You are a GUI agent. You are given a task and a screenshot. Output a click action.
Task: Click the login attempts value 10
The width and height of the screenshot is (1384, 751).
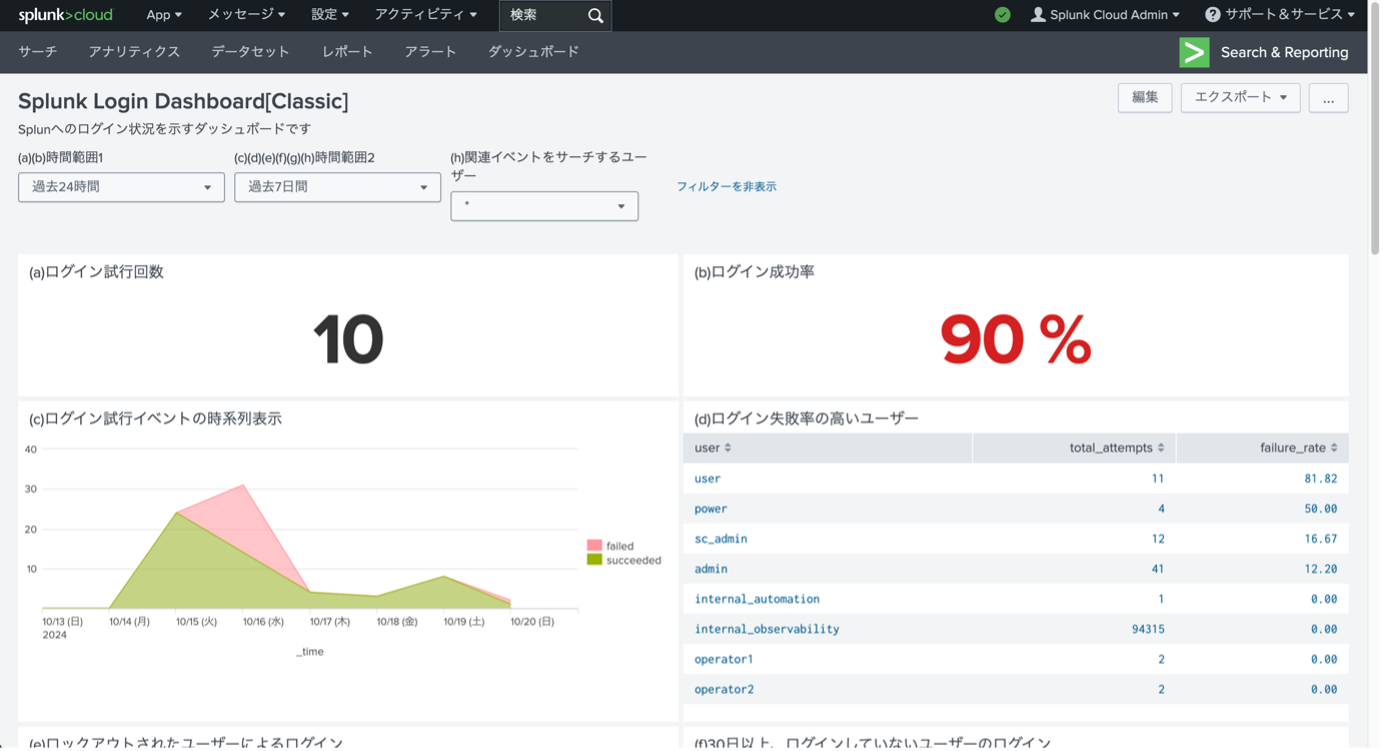348,339
